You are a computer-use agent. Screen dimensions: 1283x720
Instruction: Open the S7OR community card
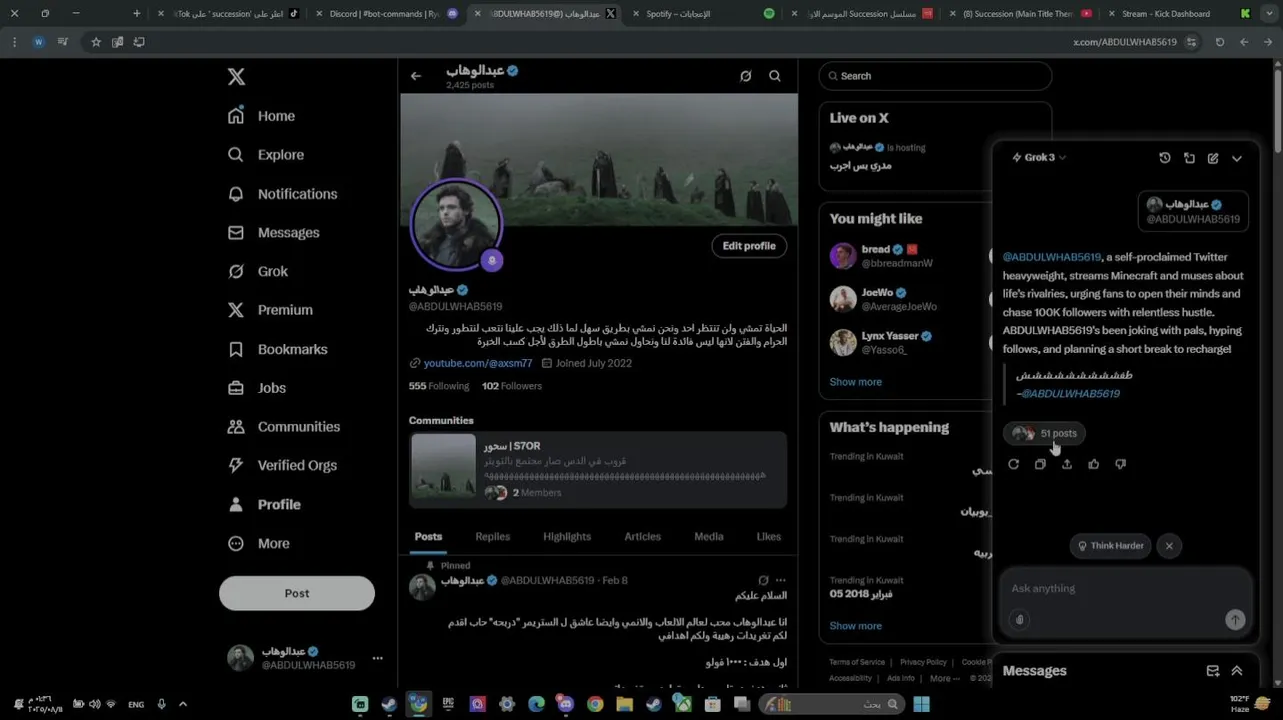[x=598, y=470]
